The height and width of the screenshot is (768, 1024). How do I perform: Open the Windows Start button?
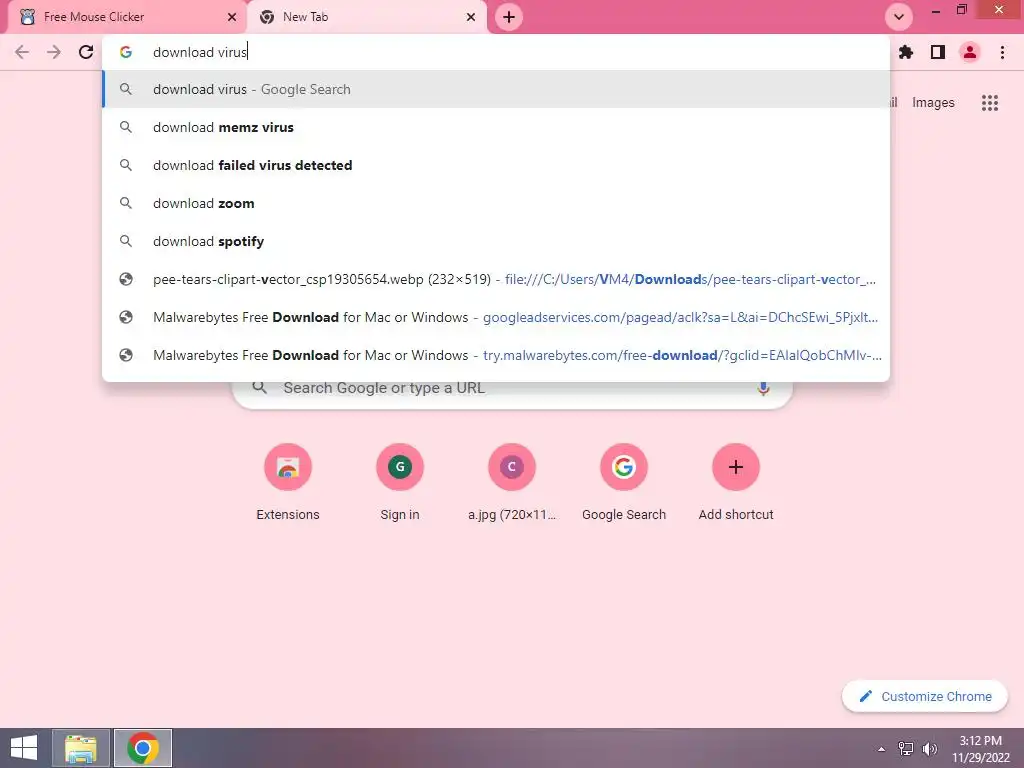(24, 748)
